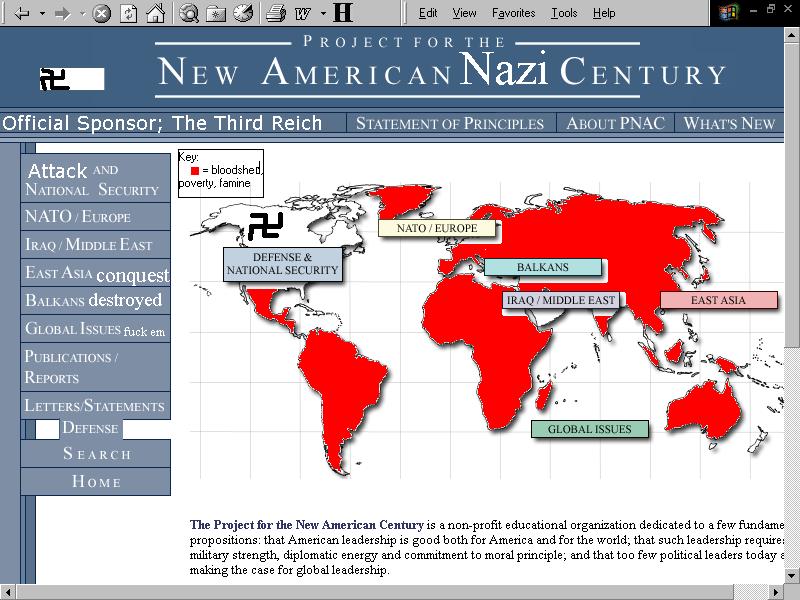Screen dimensions: 800x600
Task: Visit the About PNAC page
Action: click(x=615, y=123)
